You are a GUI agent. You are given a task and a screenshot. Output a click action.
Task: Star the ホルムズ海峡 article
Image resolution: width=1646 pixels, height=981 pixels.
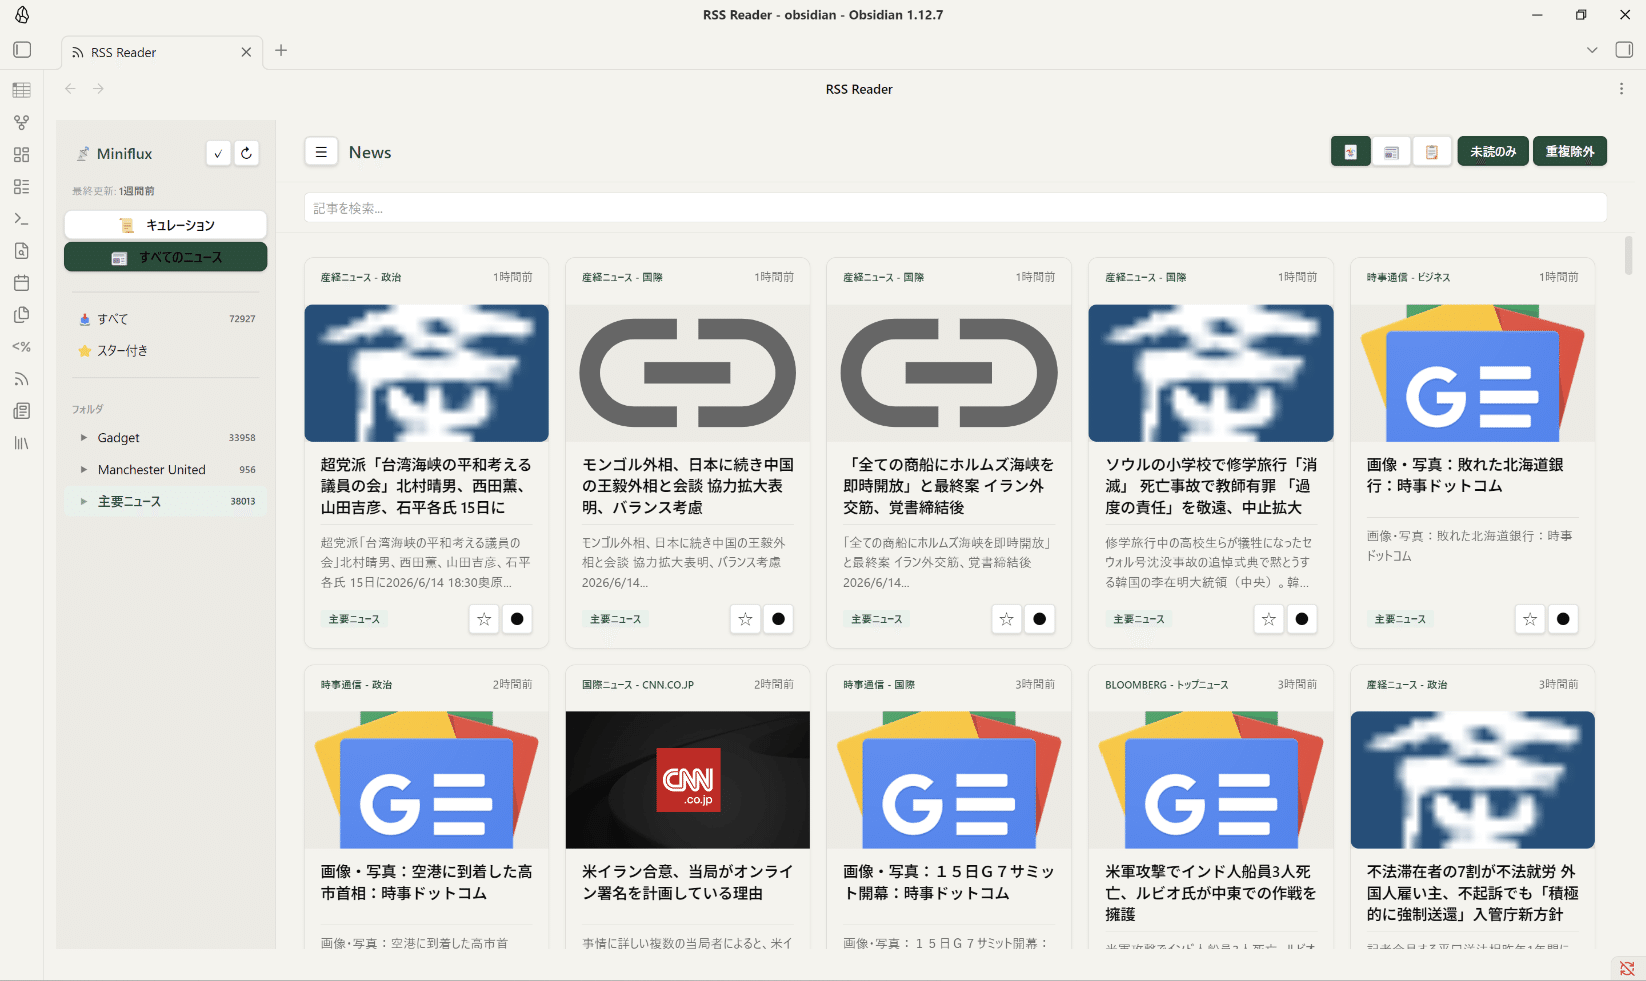1007,619
